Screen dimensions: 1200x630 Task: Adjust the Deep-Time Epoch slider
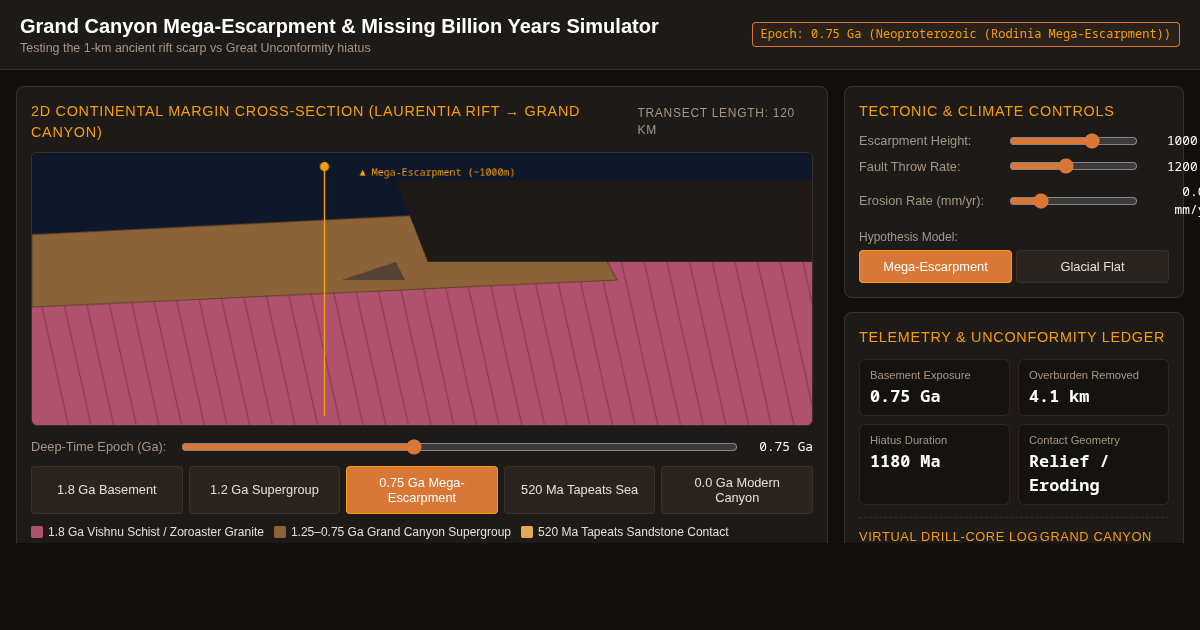[x=459, y=447]
